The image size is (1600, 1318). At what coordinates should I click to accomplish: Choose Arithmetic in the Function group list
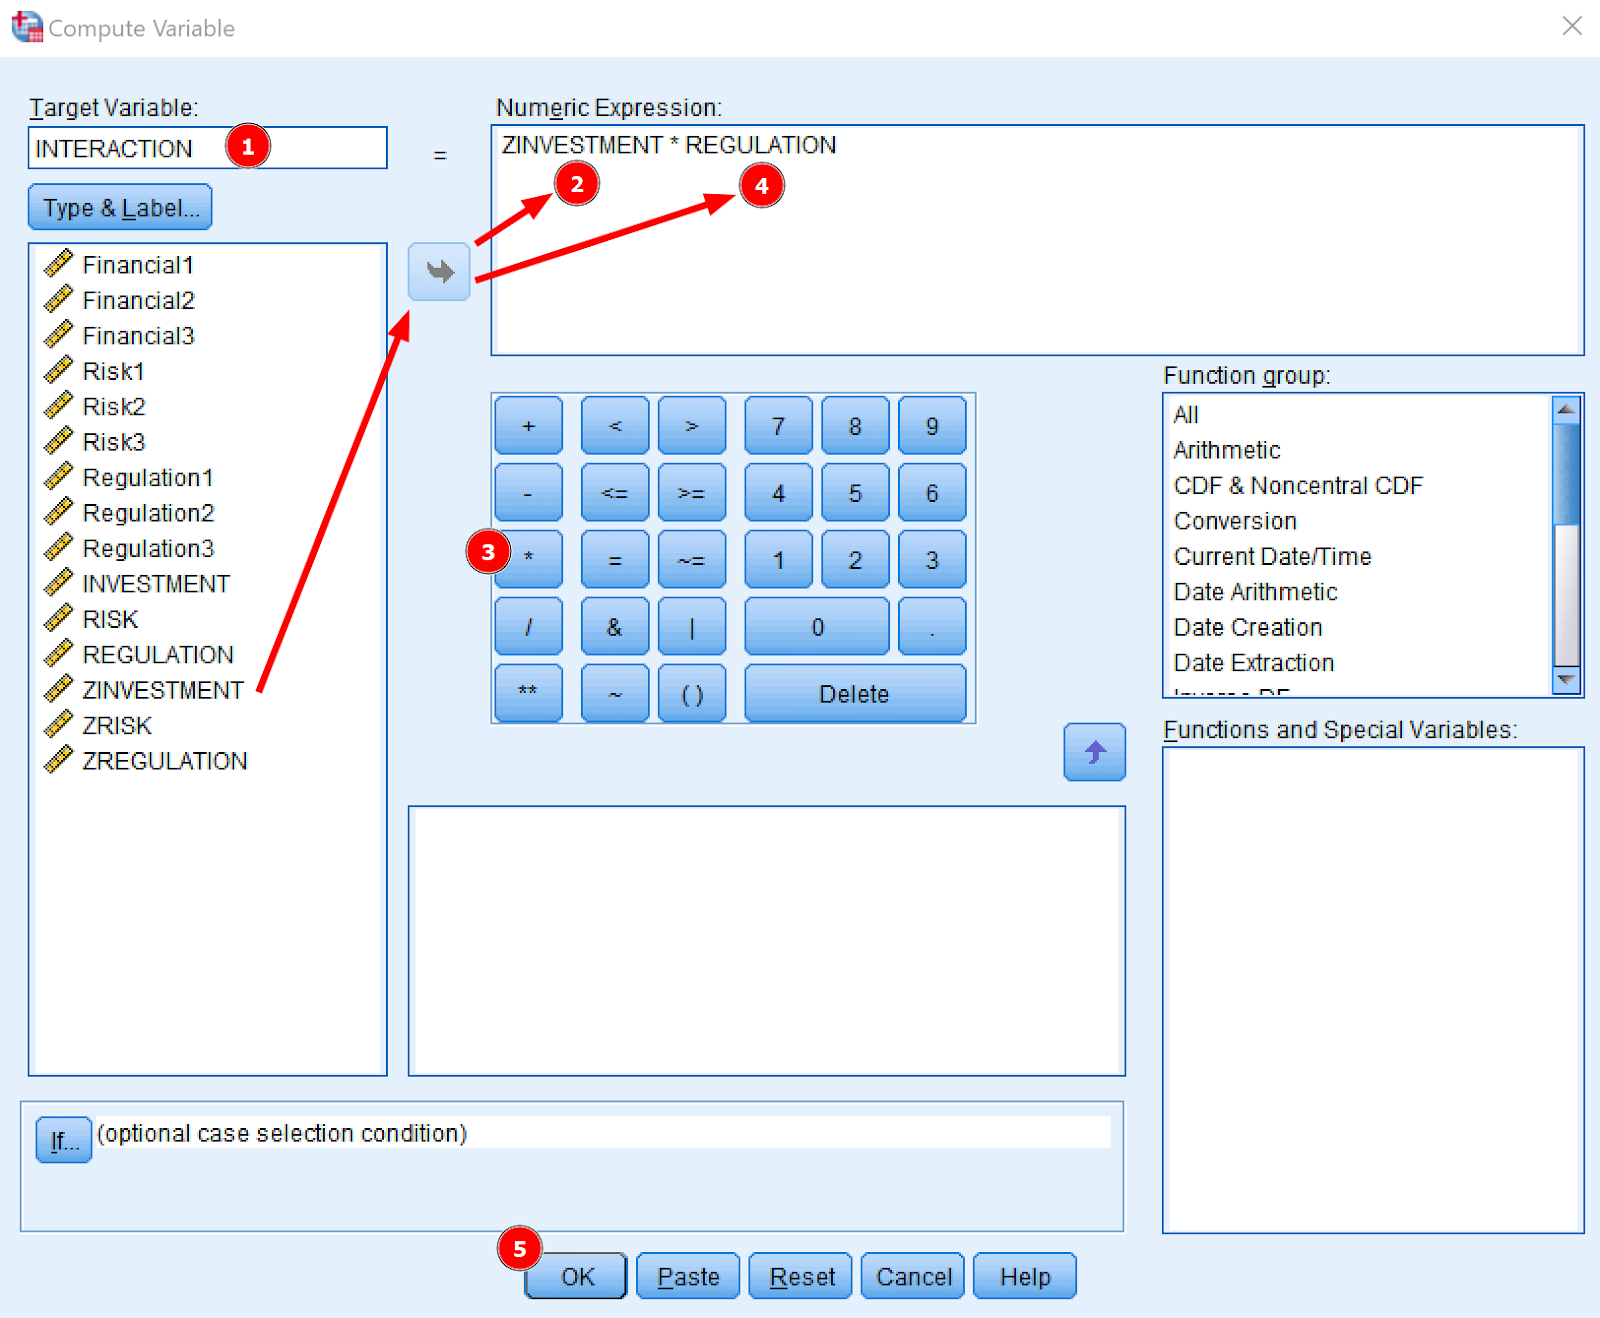[x=1226, y=450]
